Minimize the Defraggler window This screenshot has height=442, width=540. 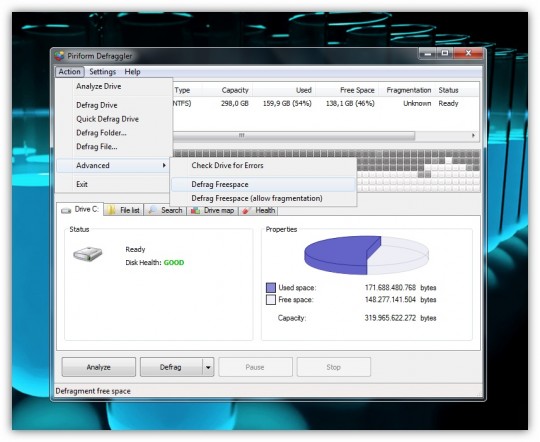tap(428, 53)
